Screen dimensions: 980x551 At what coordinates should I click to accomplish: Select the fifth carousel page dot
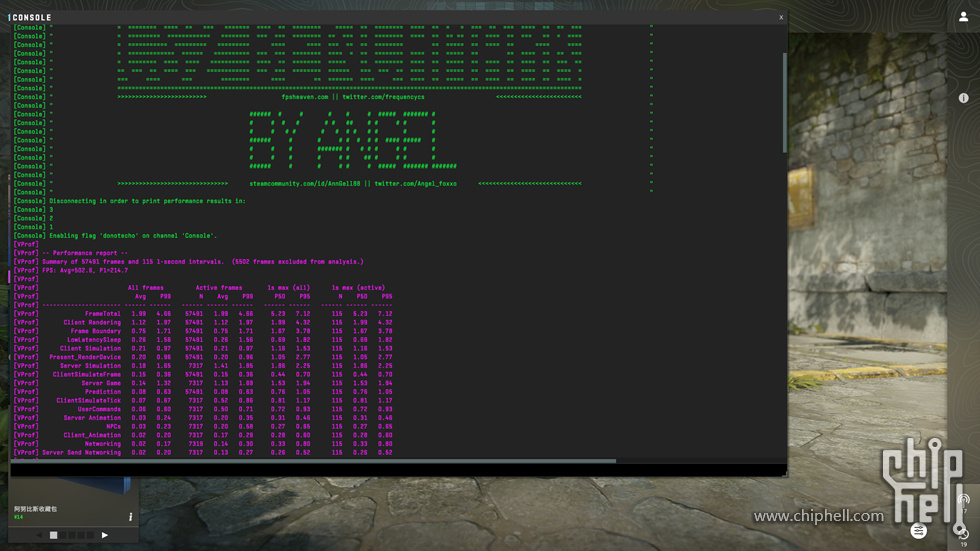point(90,535)
